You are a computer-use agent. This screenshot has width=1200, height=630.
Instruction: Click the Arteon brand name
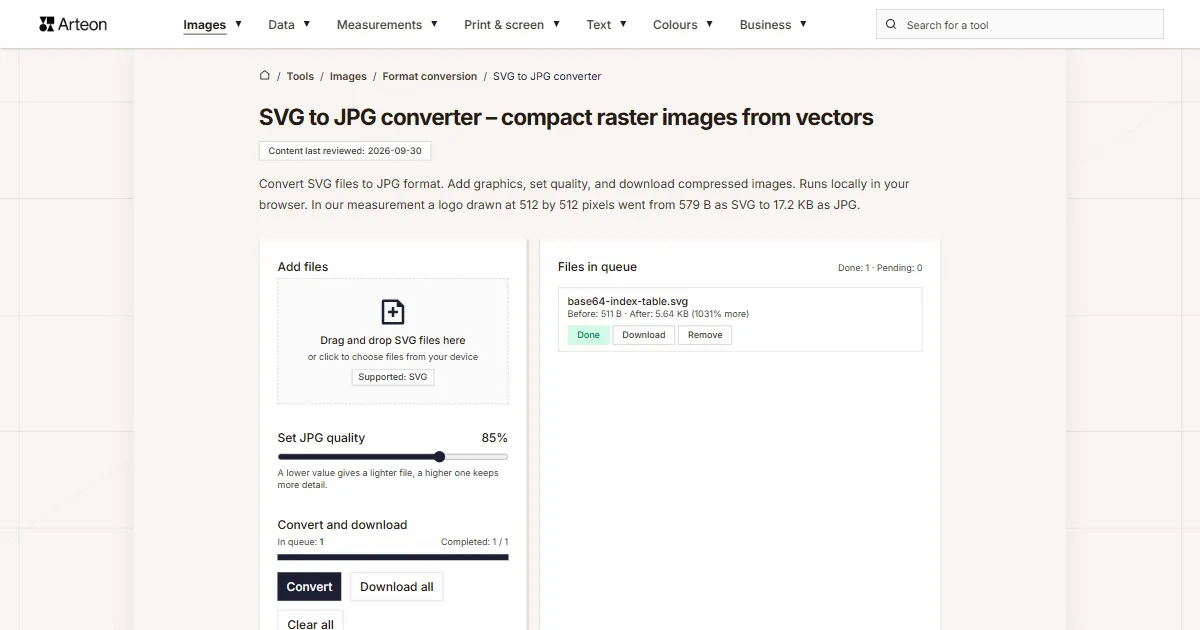(83, 24)
